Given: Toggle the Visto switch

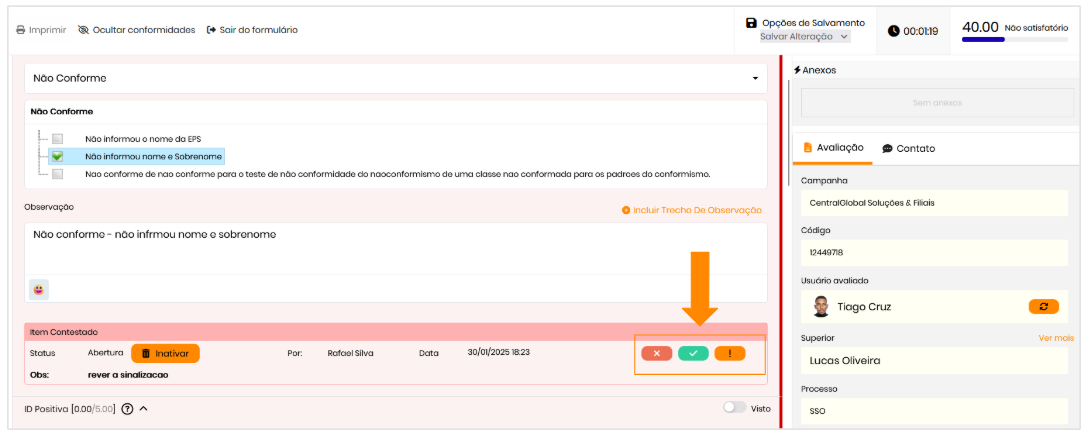Looking at the screenshot, I should click(734, 408).
